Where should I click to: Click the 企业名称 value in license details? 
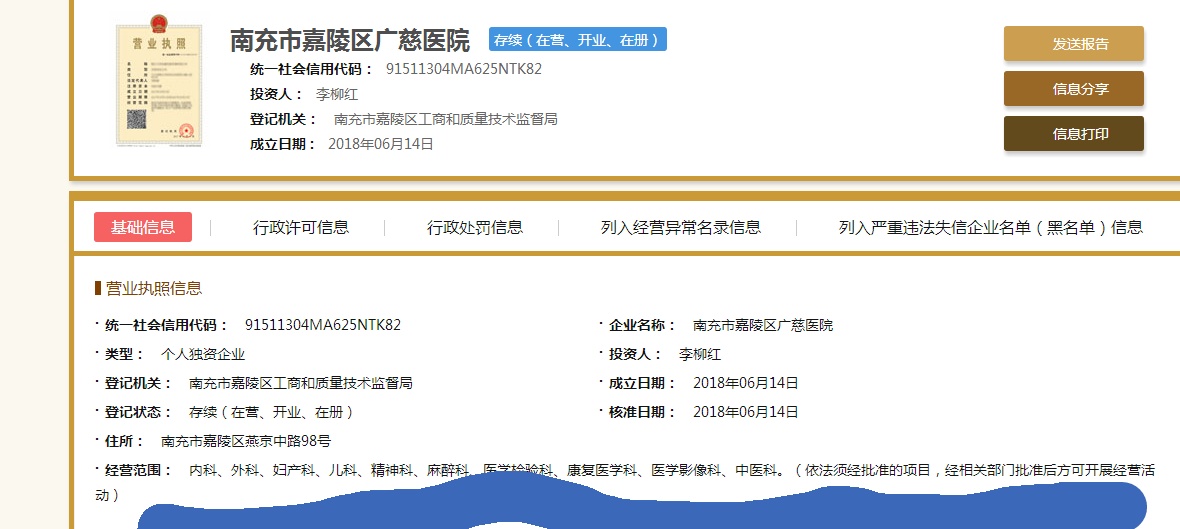763,325
